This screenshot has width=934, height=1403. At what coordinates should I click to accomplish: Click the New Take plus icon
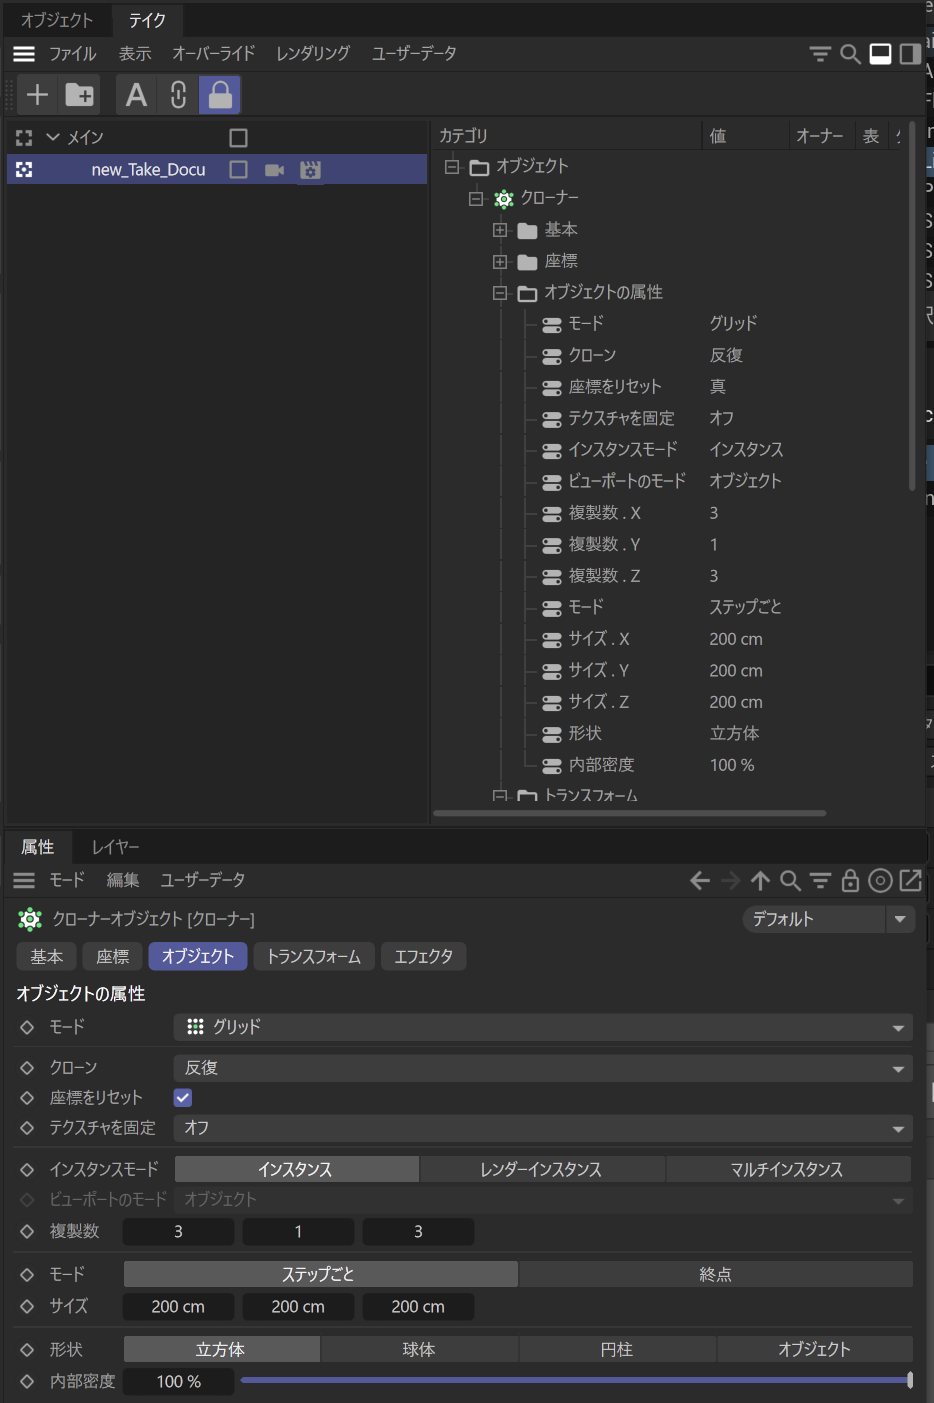[37, 95]
